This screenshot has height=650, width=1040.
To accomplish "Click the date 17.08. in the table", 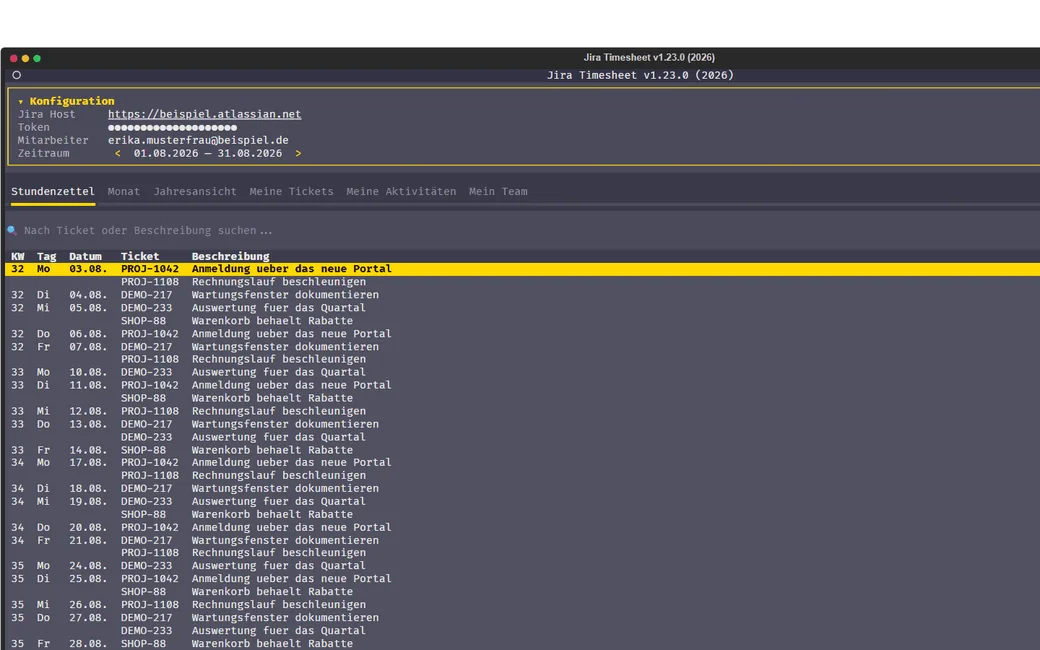I will point(88,462).
